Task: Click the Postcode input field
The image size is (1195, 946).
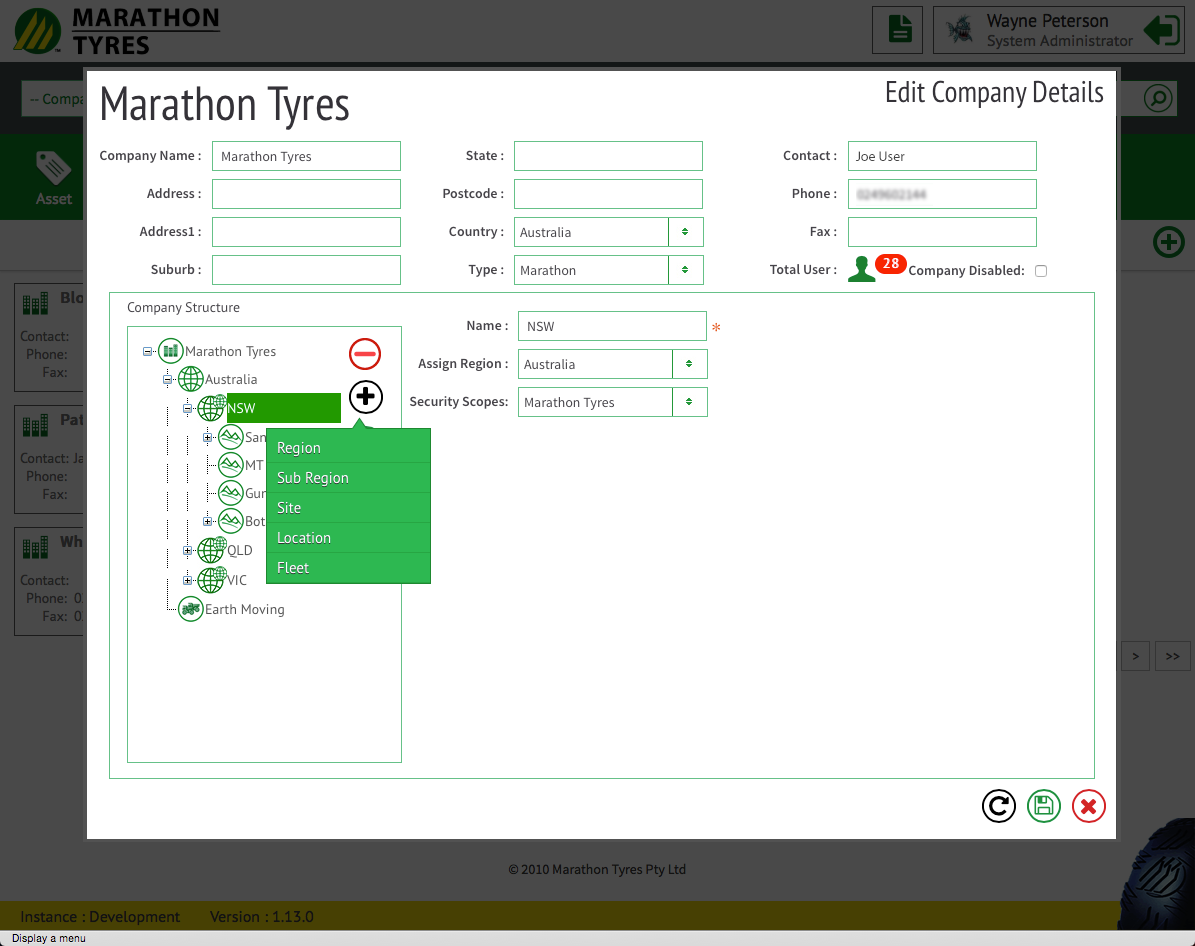Action: coord(608,194)
